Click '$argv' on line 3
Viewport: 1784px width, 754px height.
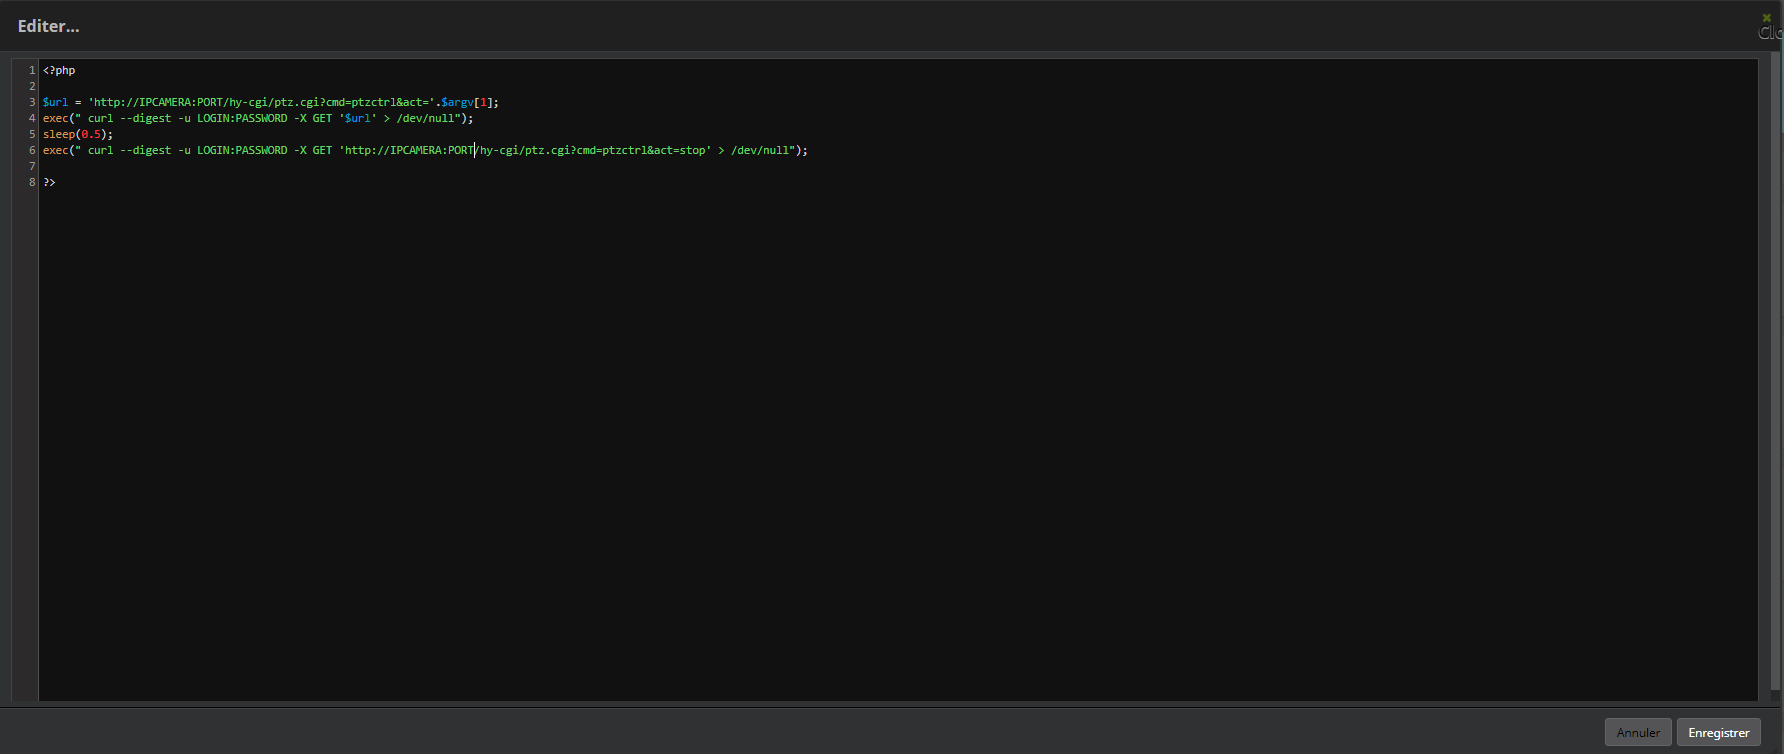(457, 102)
